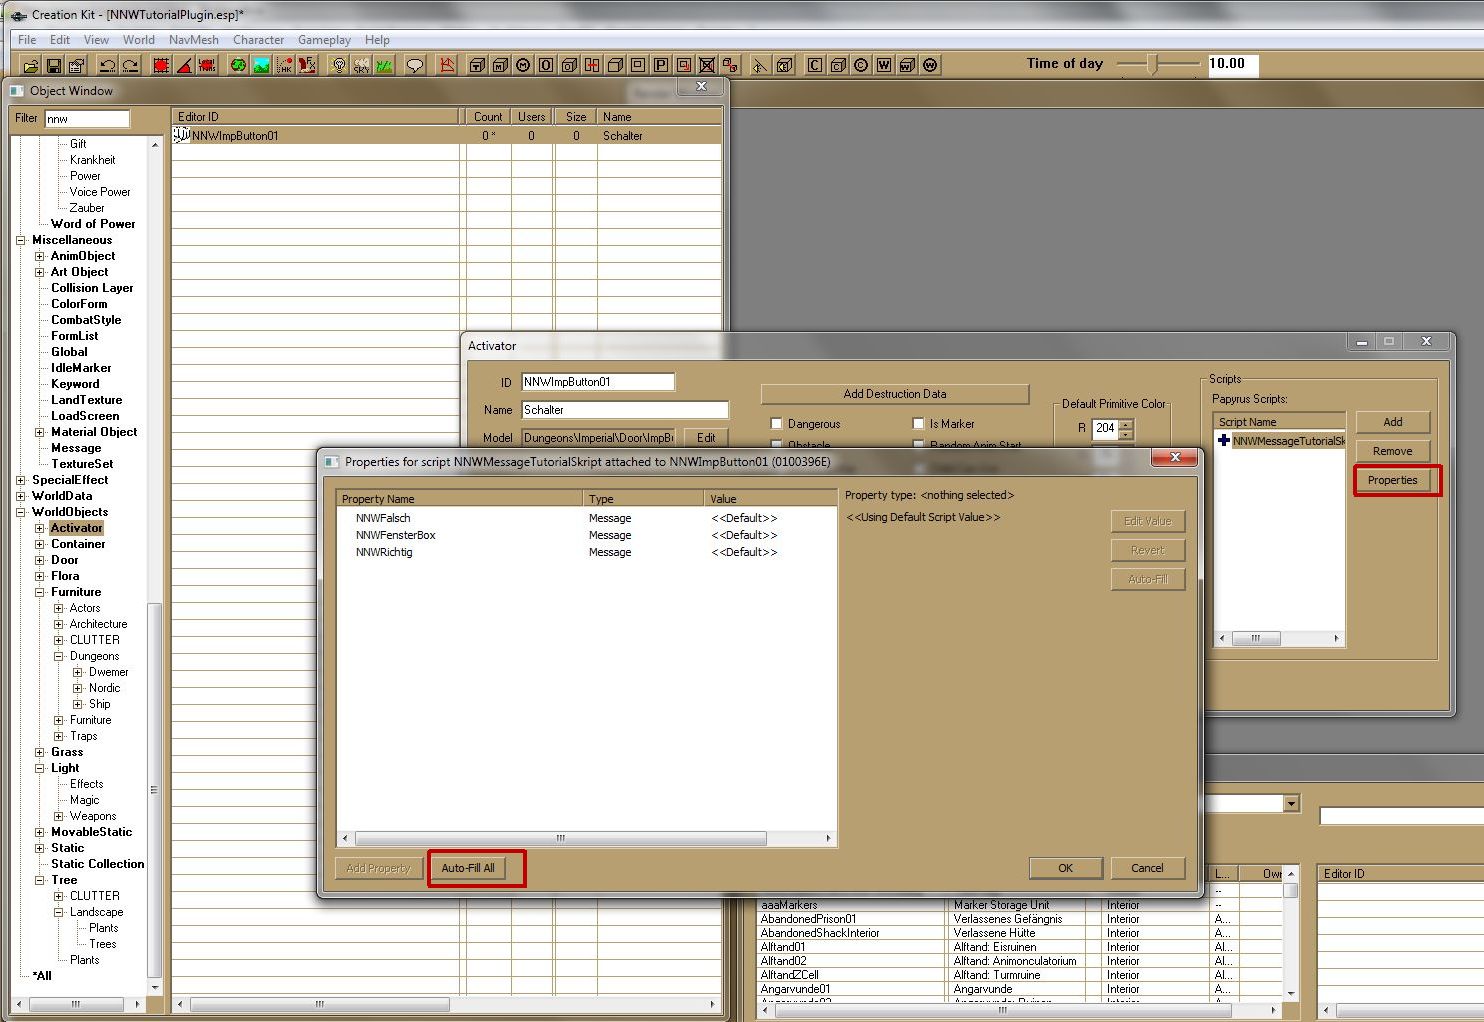This screenshot has height=1022, width=1484.
Task: Check the Is Marker checkbox
Action: pyautogui.click(x=919, y=424)
